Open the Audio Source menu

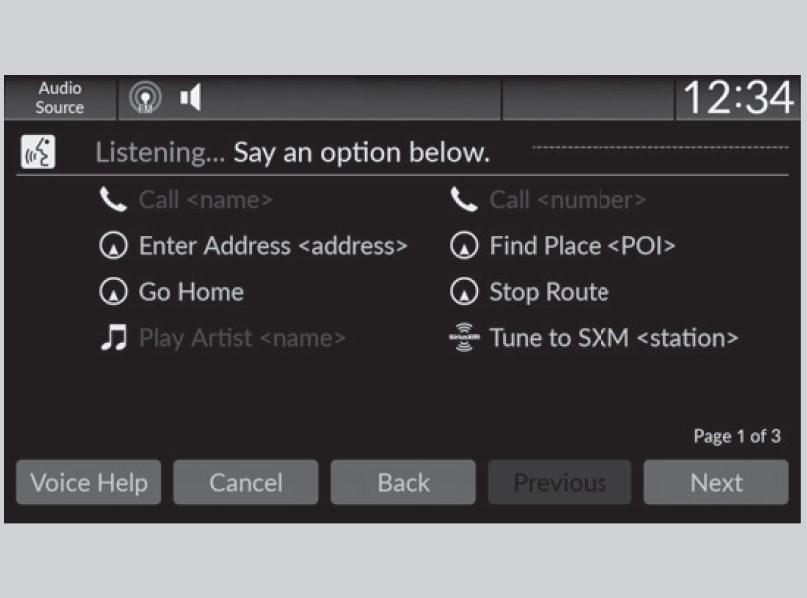(x=61, y=98)
